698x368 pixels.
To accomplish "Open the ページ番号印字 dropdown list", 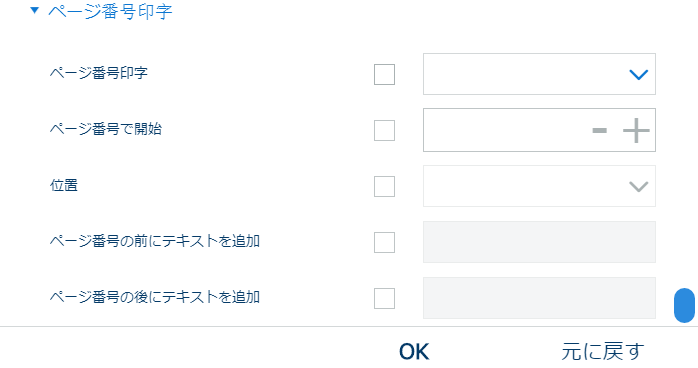I will pos(539,74).
